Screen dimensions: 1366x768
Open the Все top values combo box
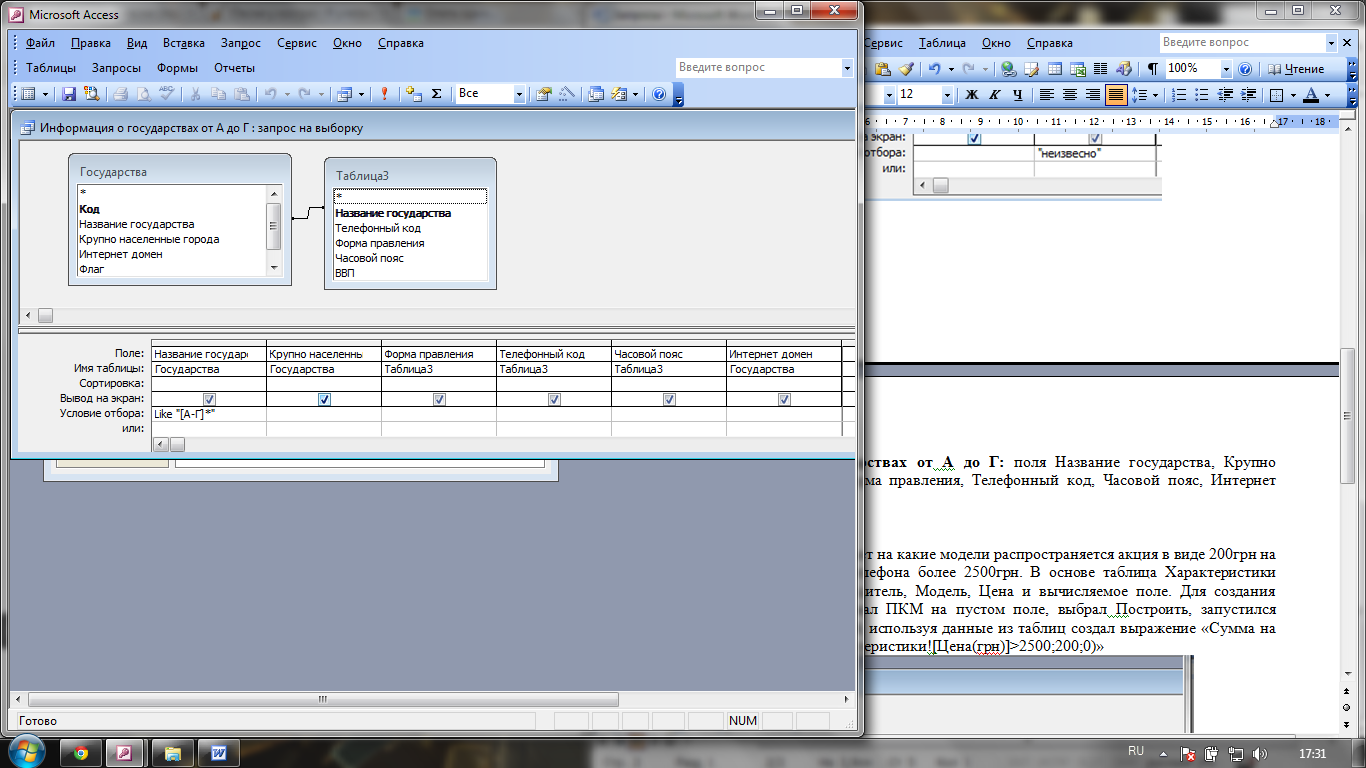pyautogui.click(x=519, y=94)
